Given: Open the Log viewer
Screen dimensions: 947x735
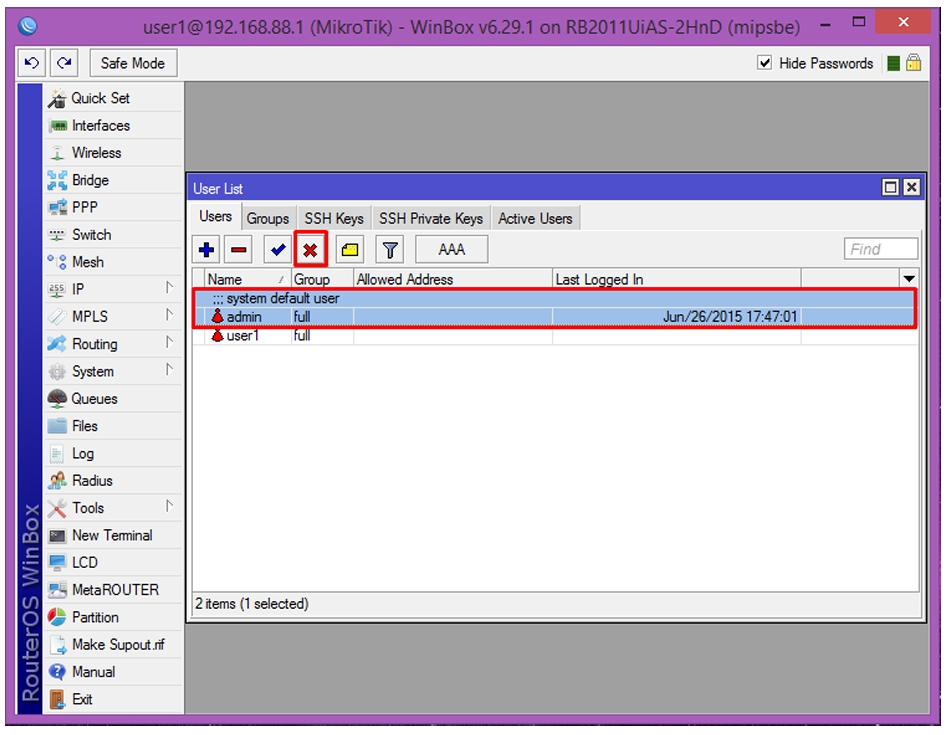Looking at the screenshot, I should click(x=114, y=454).
